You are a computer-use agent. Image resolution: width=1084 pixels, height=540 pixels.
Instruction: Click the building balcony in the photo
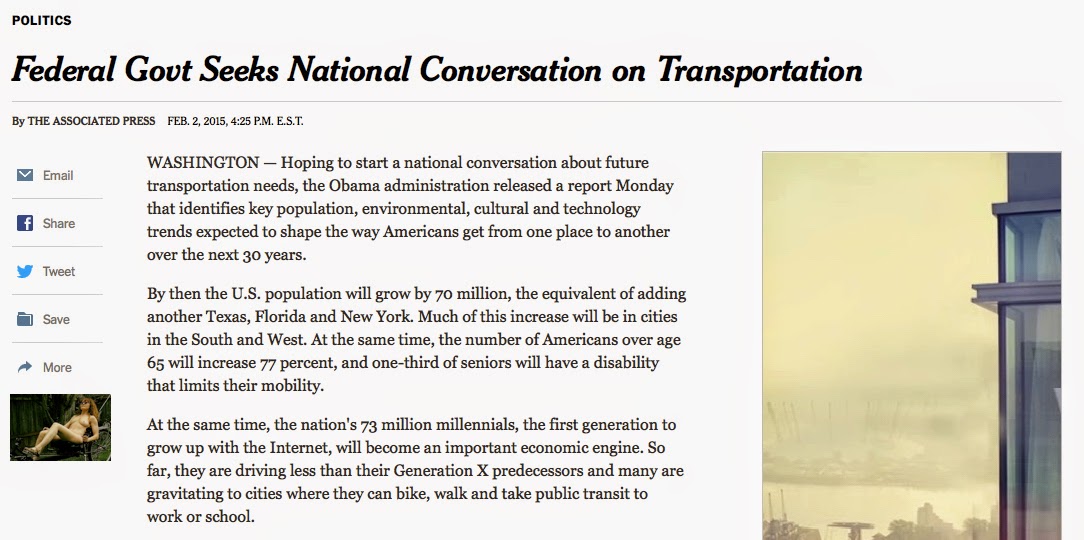pos(1016,296)
